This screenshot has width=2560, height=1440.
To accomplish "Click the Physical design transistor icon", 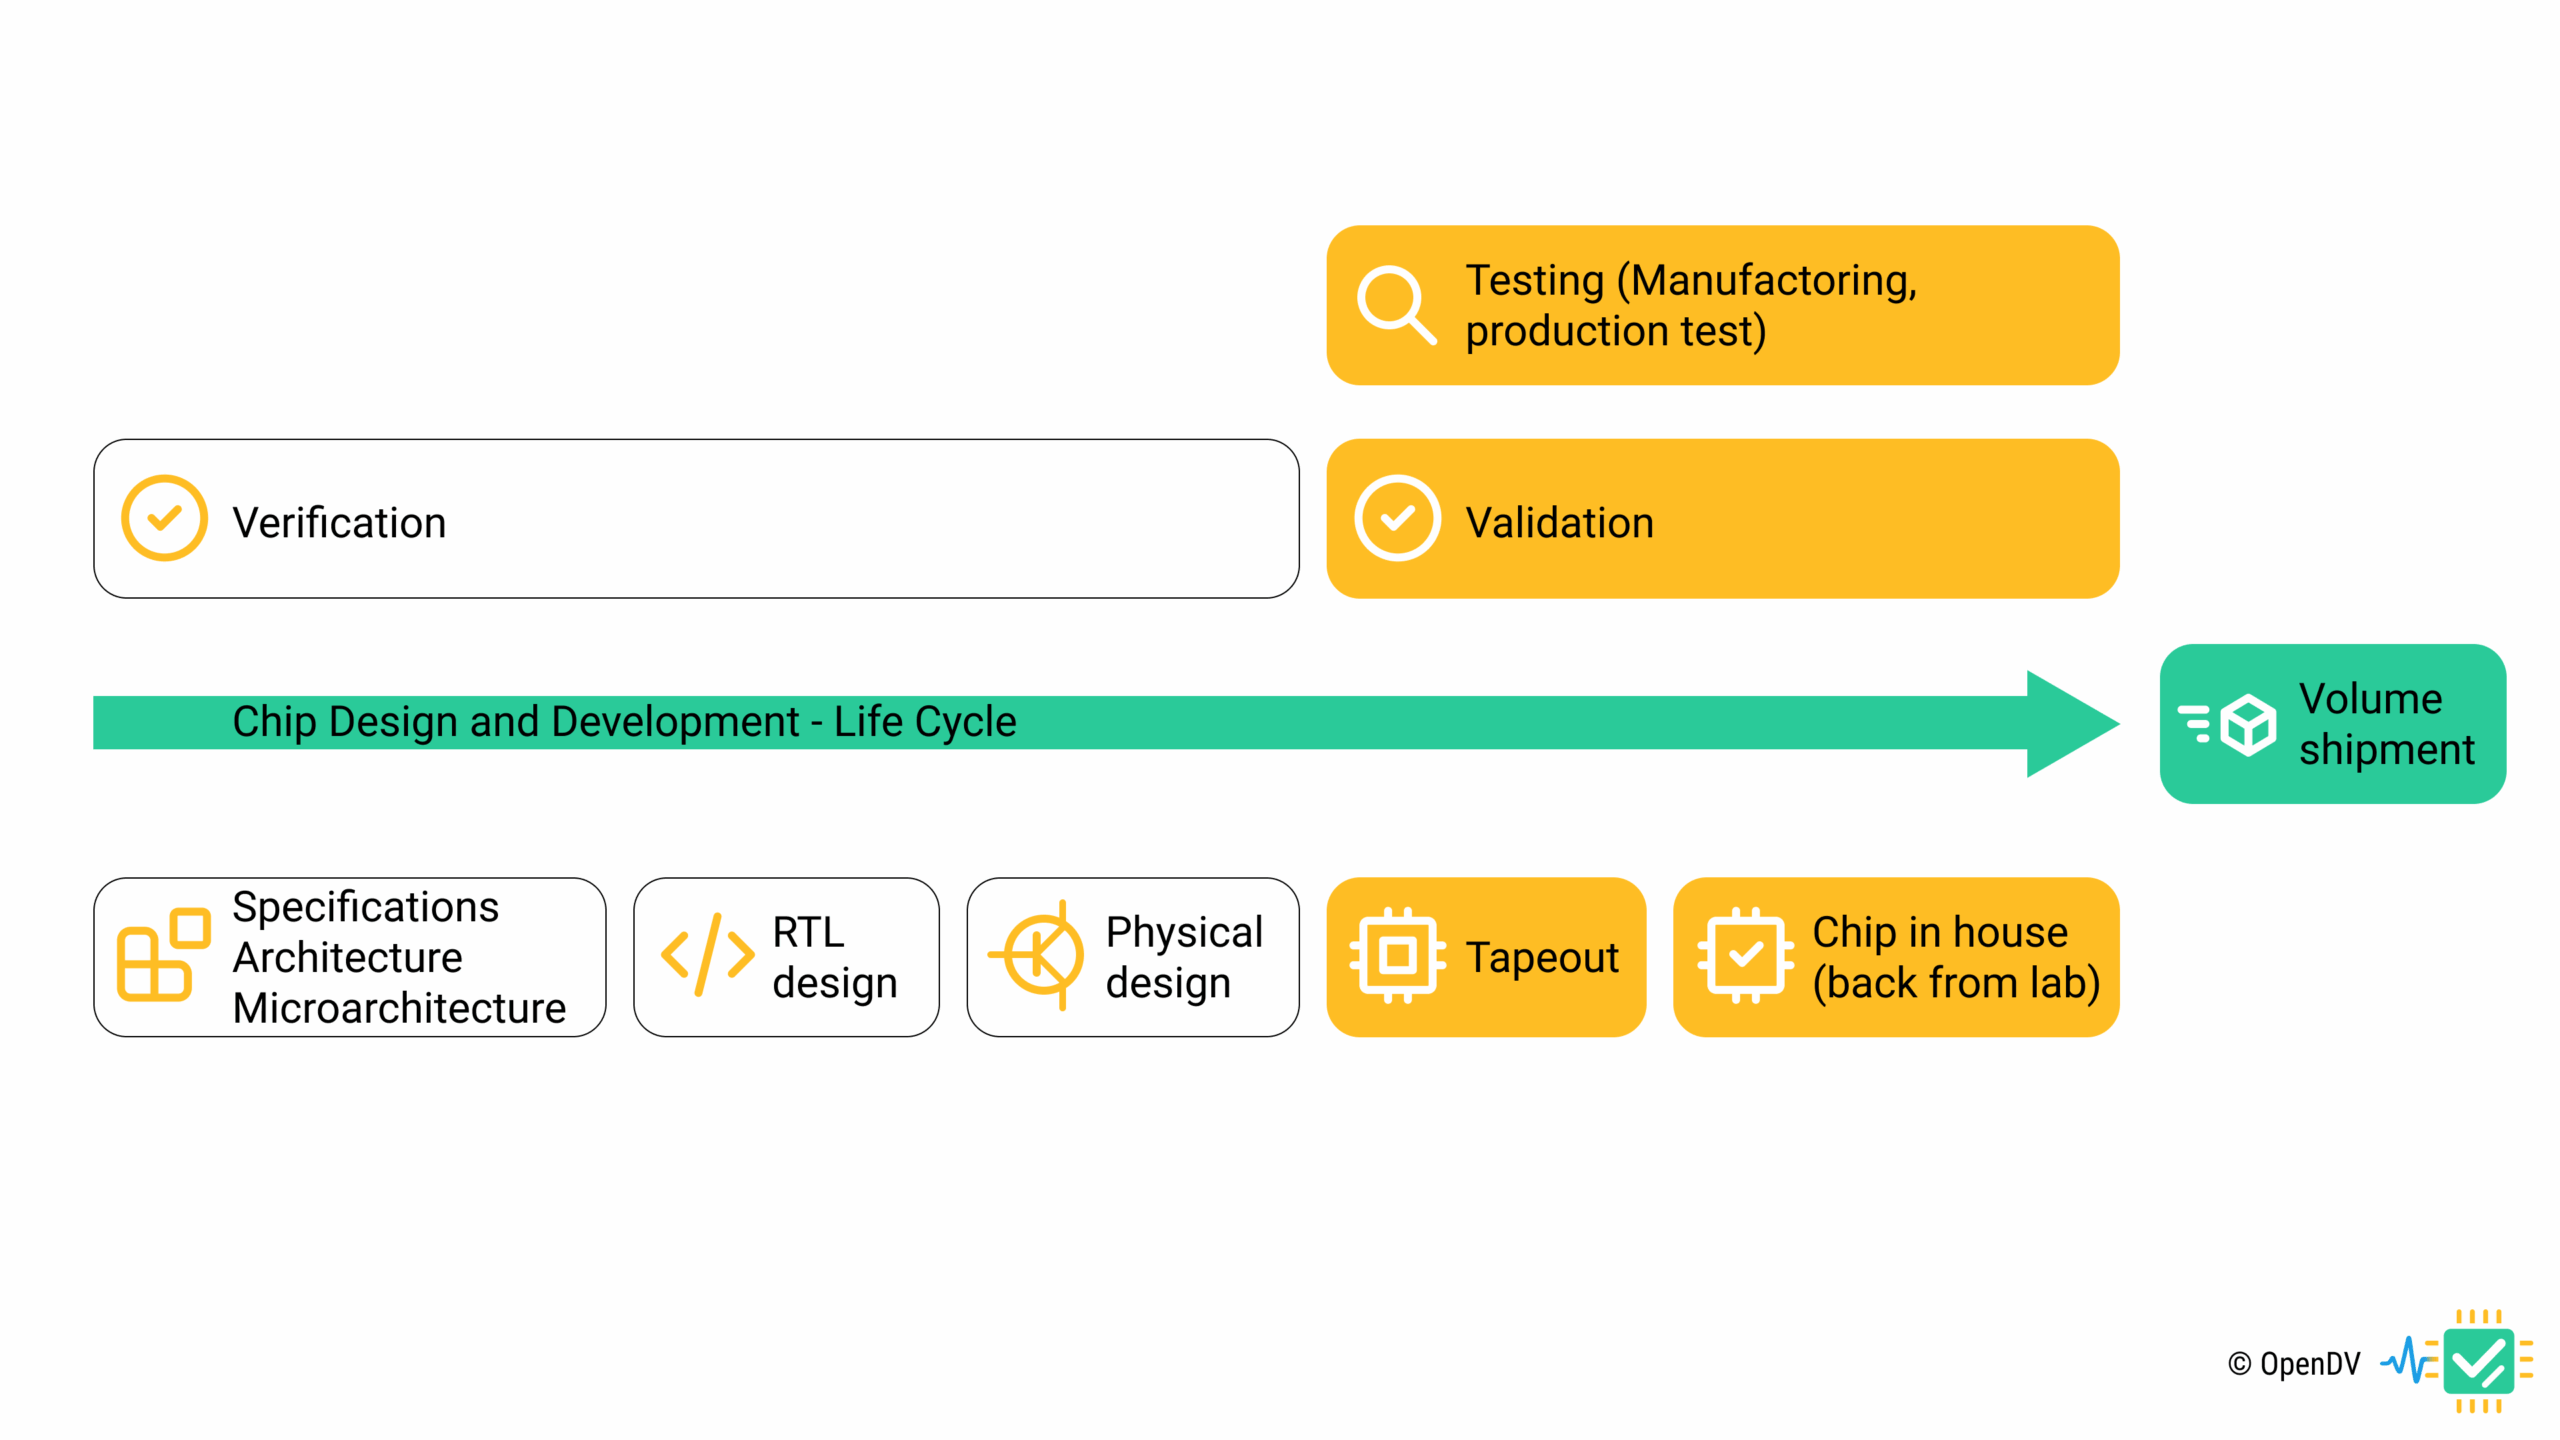I will 1040,955.
